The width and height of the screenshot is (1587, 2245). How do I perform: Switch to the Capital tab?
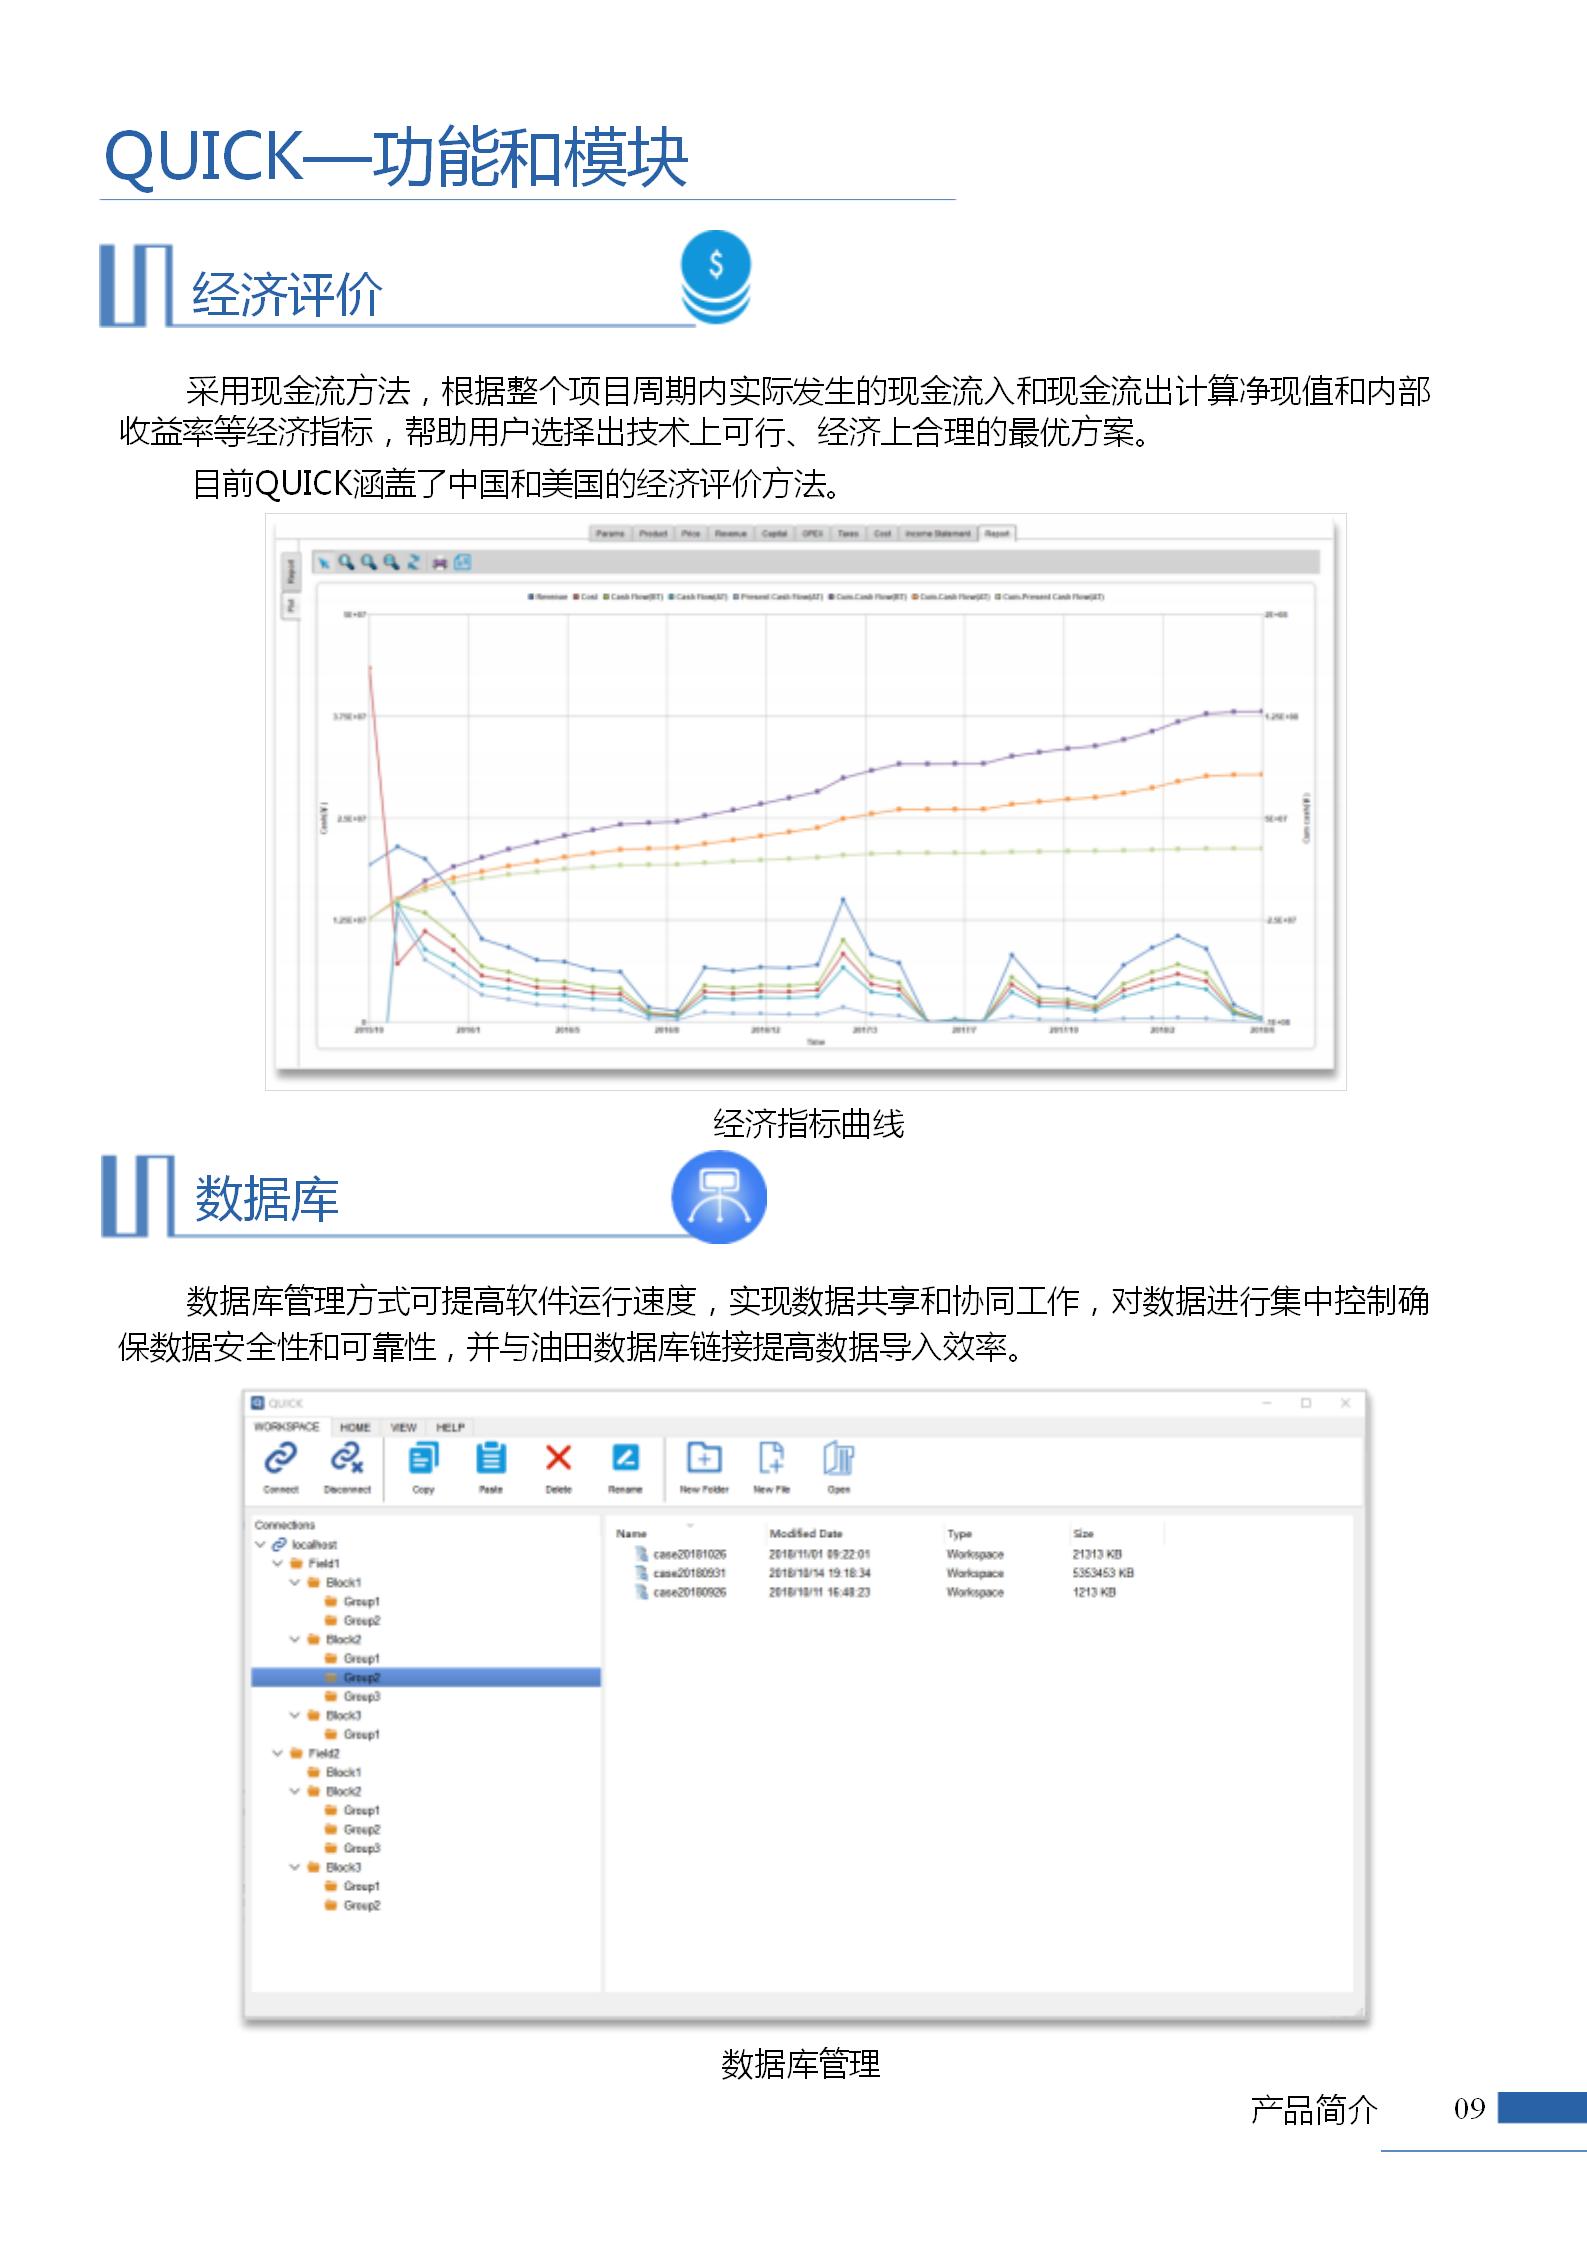tap(775, 534)
